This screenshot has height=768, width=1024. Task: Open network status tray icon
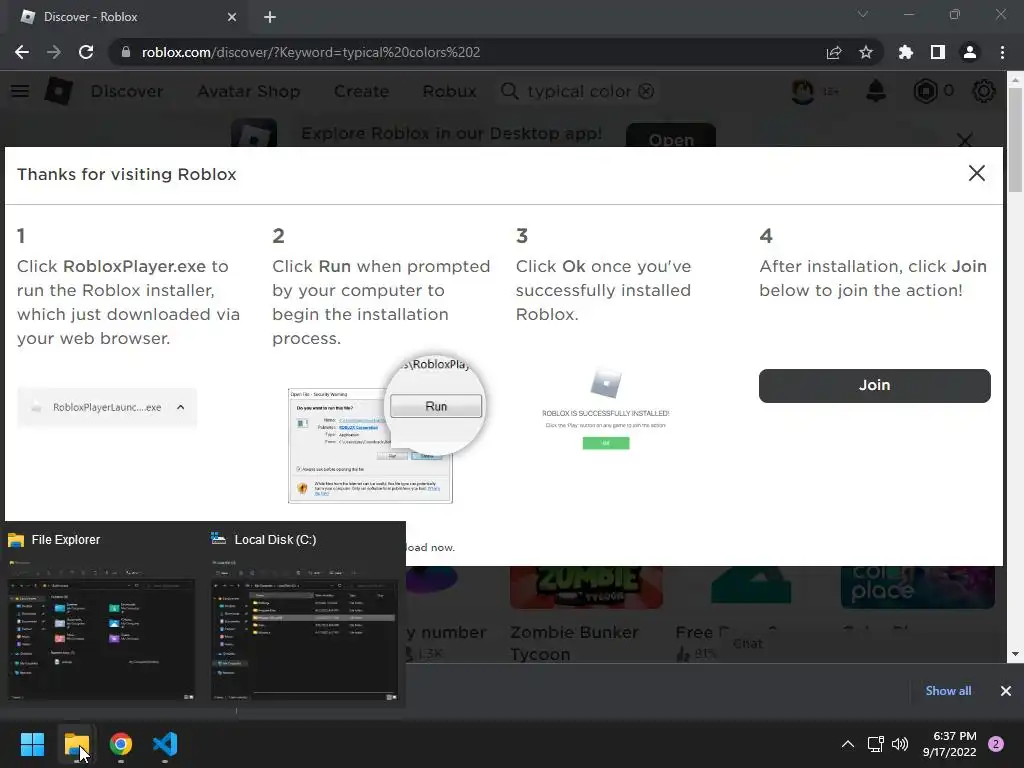click(x=875, y=744)
